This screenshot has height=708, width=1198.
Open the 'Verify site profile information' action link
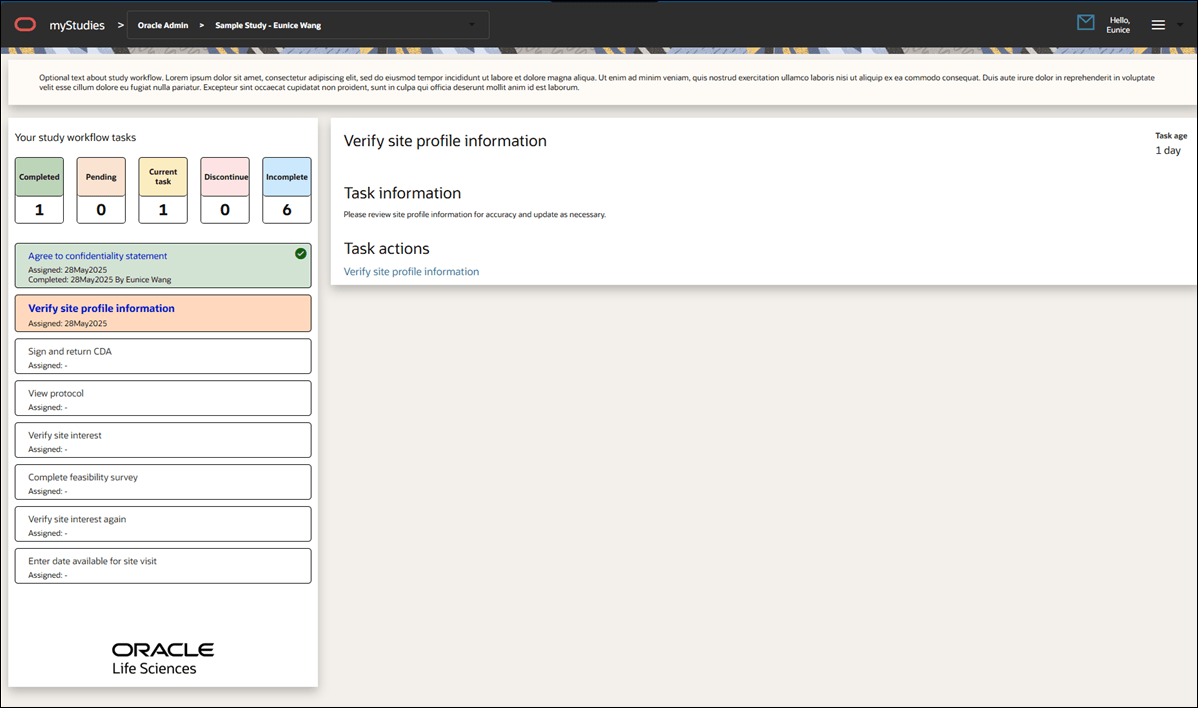[411, 271]
